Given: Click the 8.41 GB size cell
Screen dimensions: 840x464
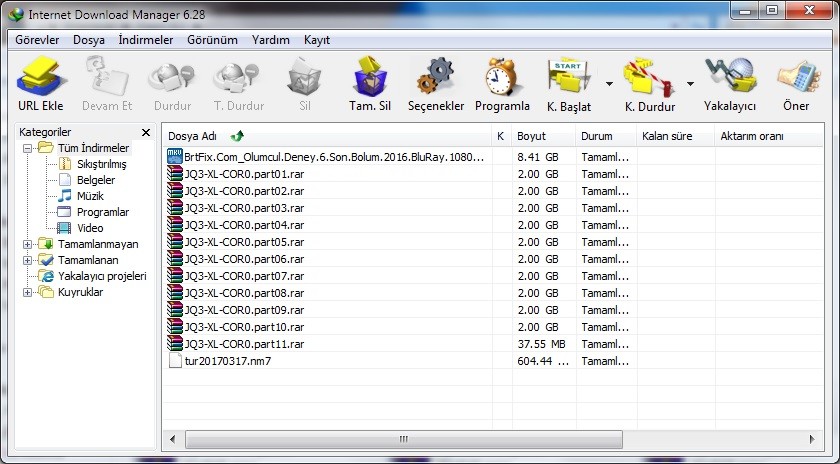Looking at the screenshot, I should coord(538,157).
